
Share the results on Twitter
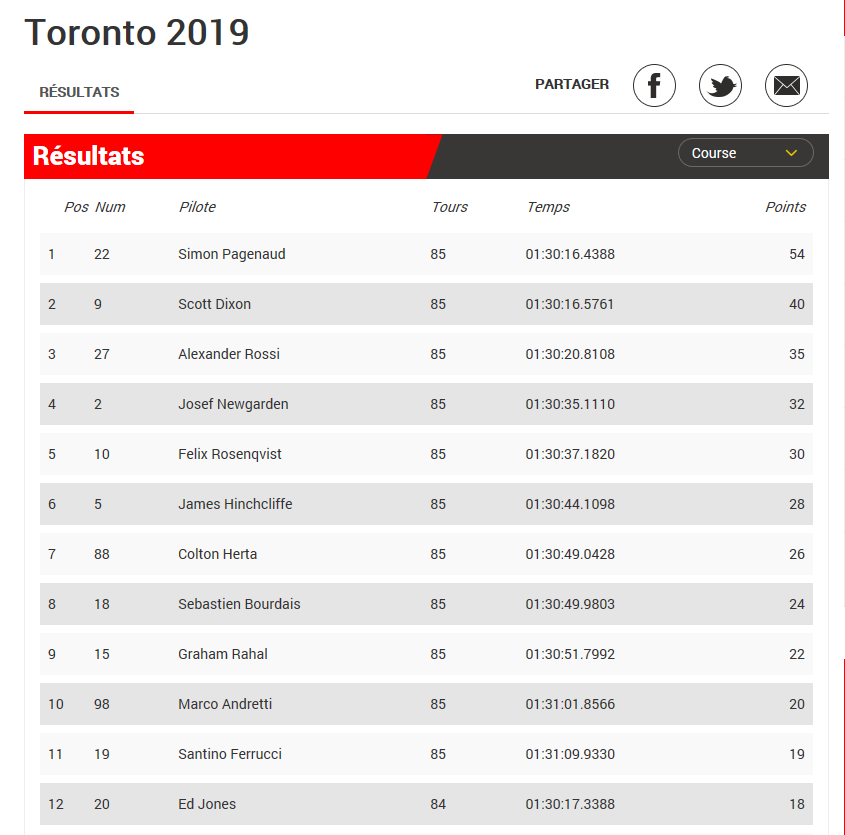click(720, 85)
